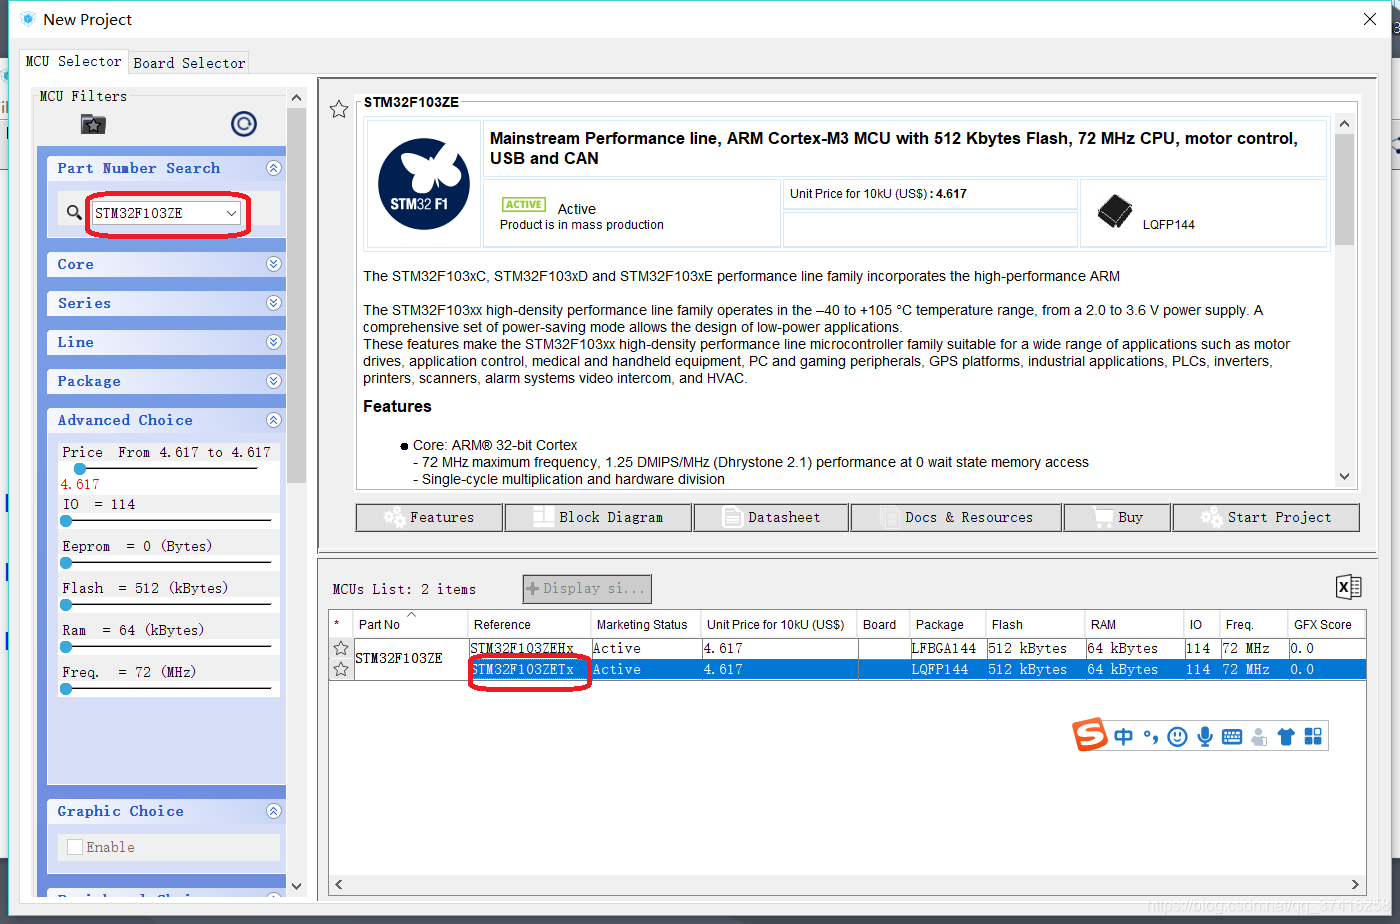Screen dimensions: 1400x924
Task: Click the LQFP144 package chip icon
Action: tap(1115, 212)
